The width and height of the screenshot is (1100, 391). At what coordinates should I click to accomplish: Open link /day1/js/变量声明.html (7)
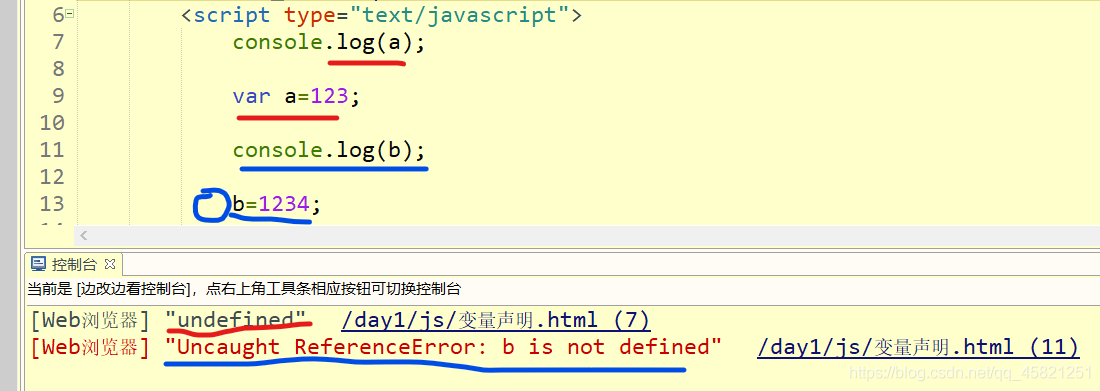tap(496, 321)
